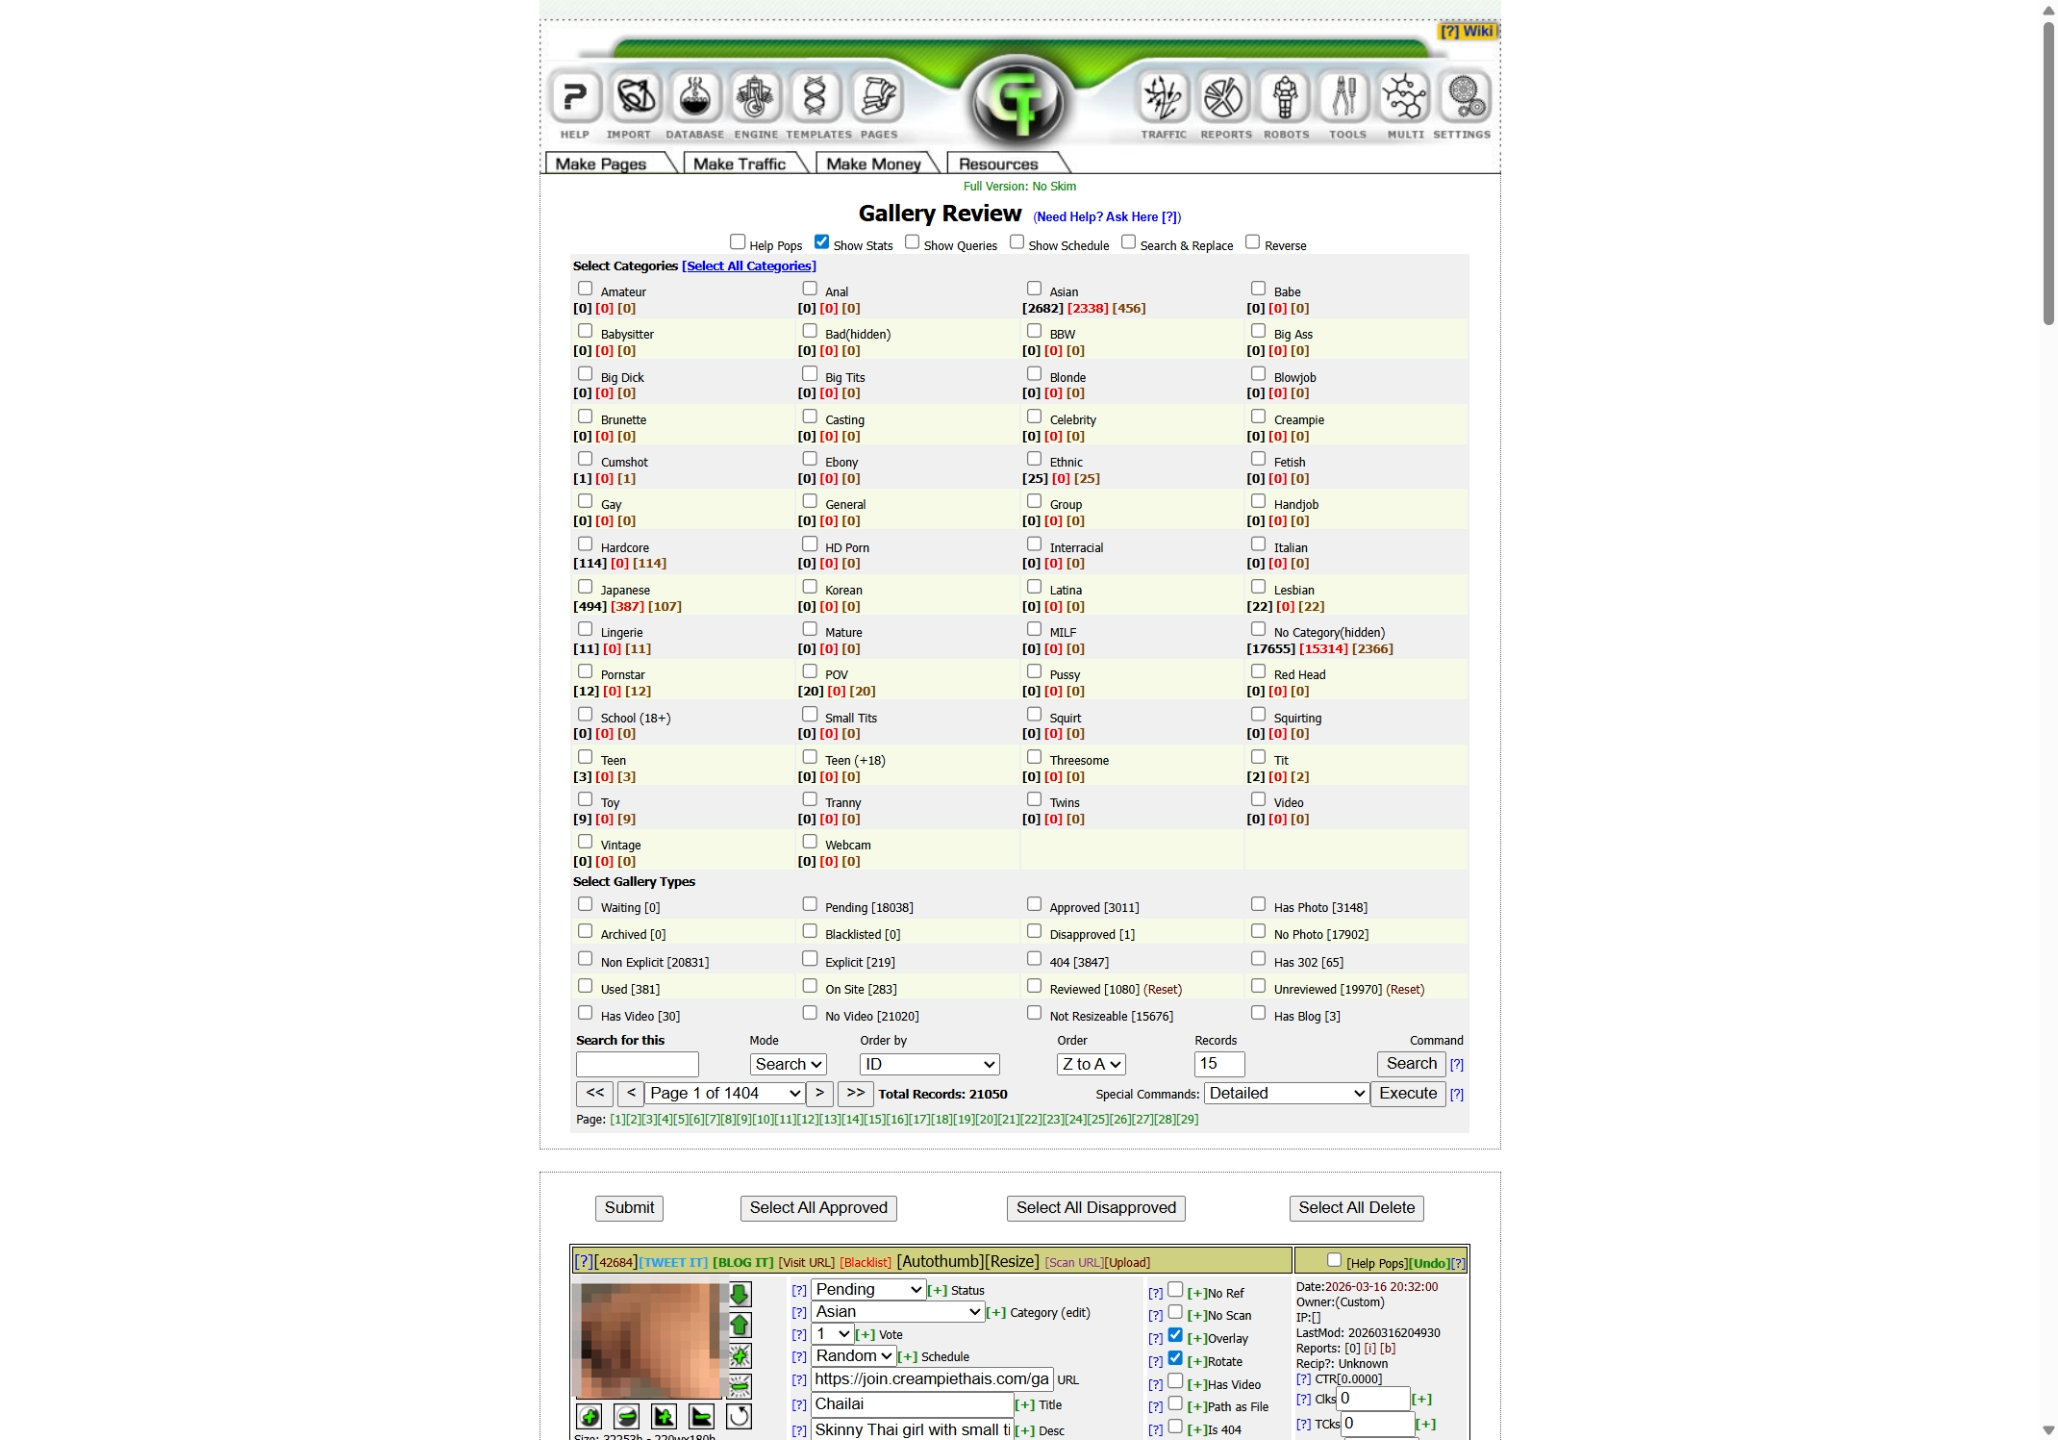Click the rotate arrow icon under thumbnail
The image size is (2058, 1440).
(x=739, y=1416)
